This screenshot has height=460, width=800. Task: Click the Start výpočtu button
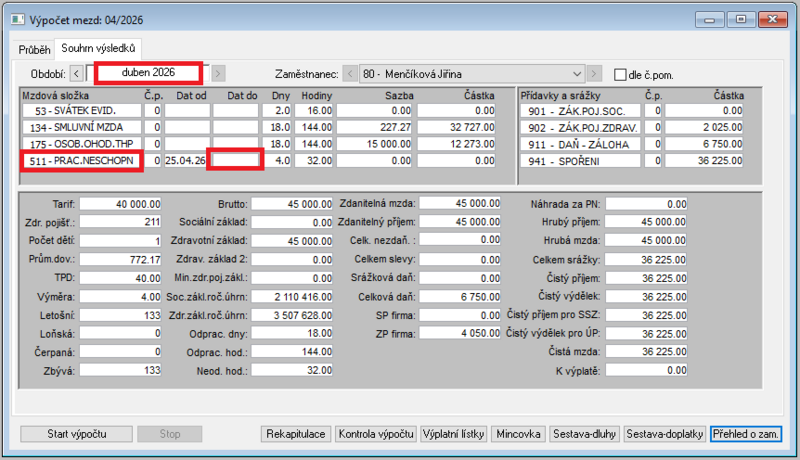pos(77,434)
